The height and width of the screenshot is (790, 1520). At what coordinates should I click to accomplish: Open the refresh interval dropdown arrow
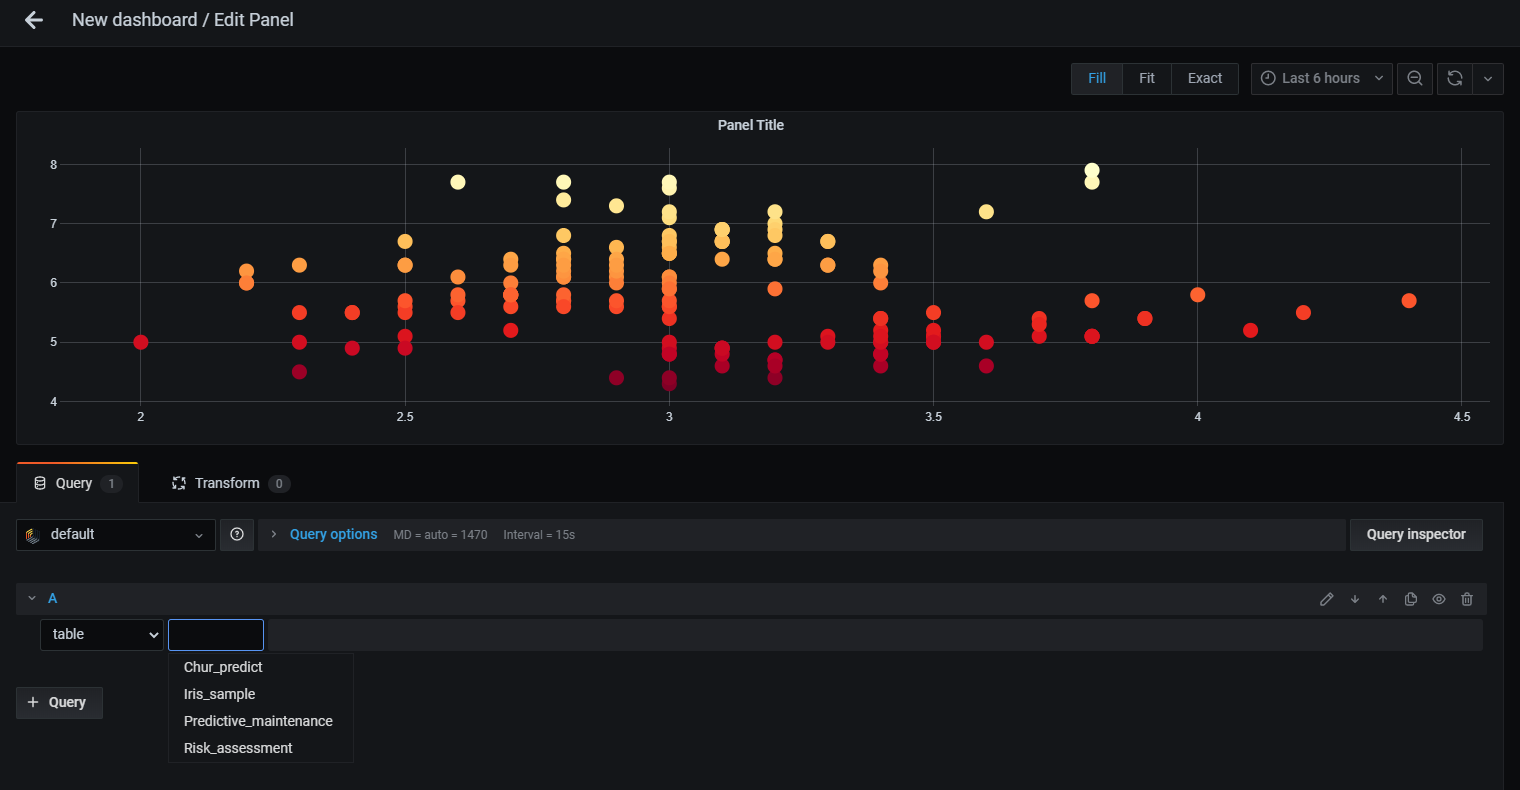pos(1487,78)
